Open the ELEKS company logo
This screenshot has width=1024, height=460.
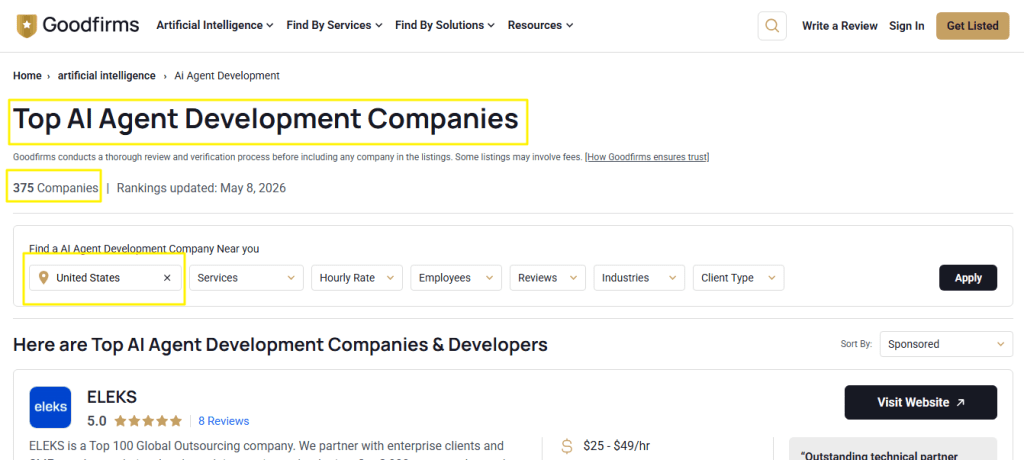(x=50, y=407)
